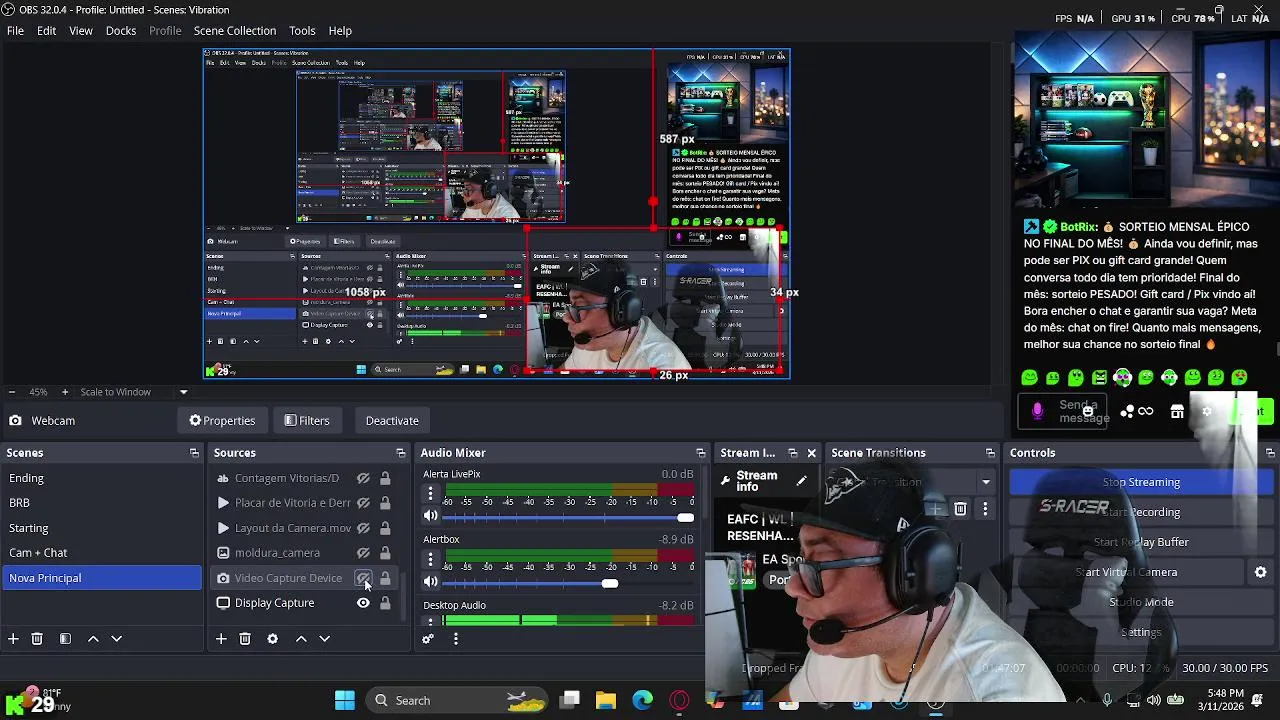Remove transition with trash icon
Screen dimensions: 1280x720
960,509
